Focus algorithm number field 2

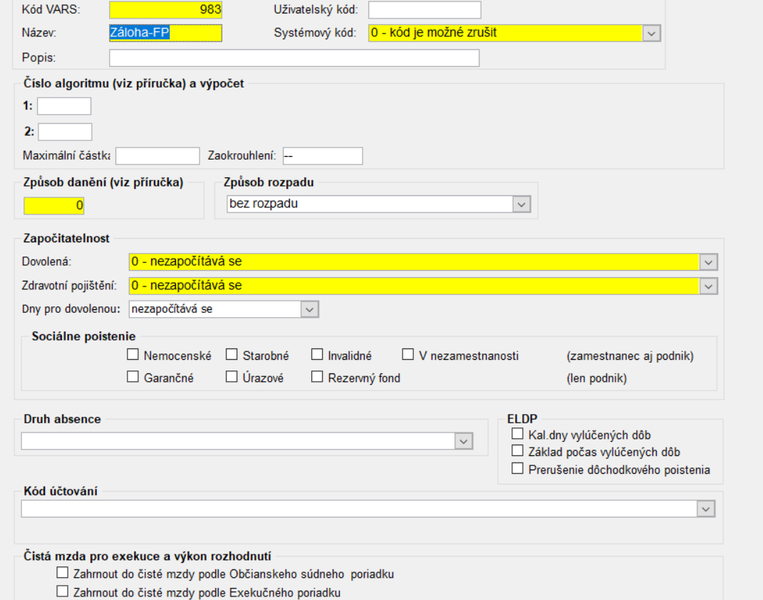[x=65, y=132]
